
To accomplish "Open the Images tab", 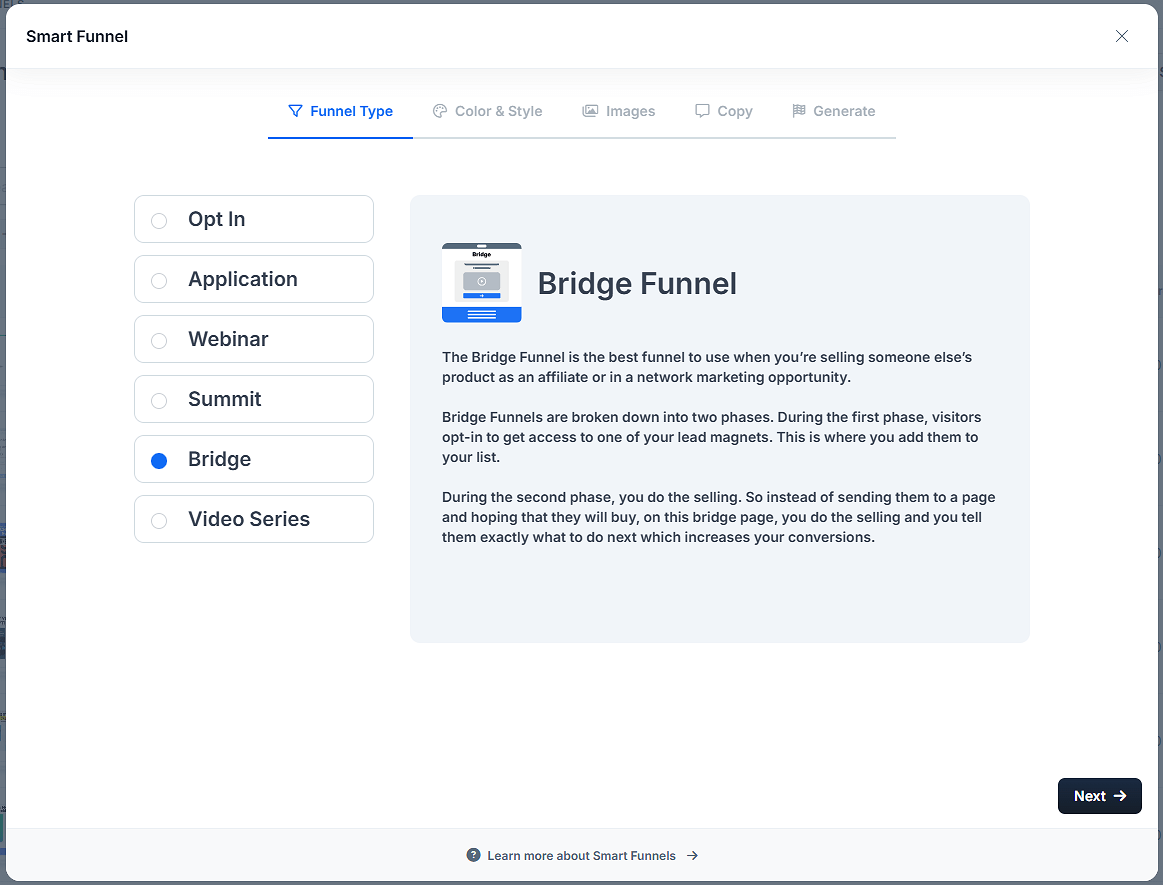I will click(x=619, y=111).
